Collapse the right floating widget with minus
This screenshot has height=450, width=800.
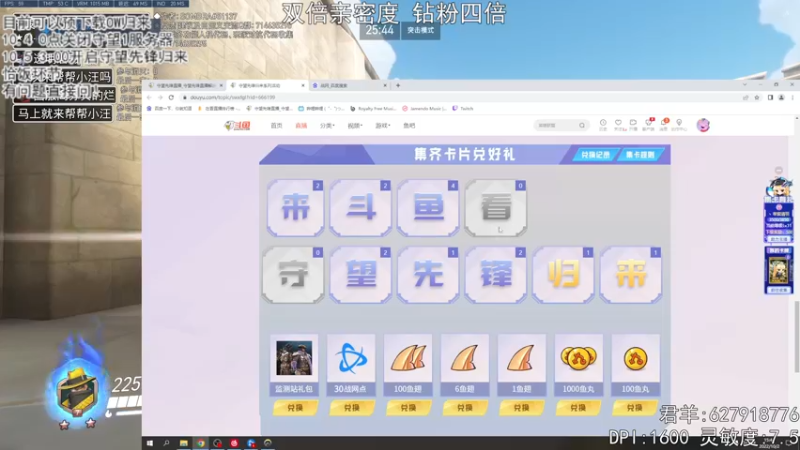click(779, 170)
